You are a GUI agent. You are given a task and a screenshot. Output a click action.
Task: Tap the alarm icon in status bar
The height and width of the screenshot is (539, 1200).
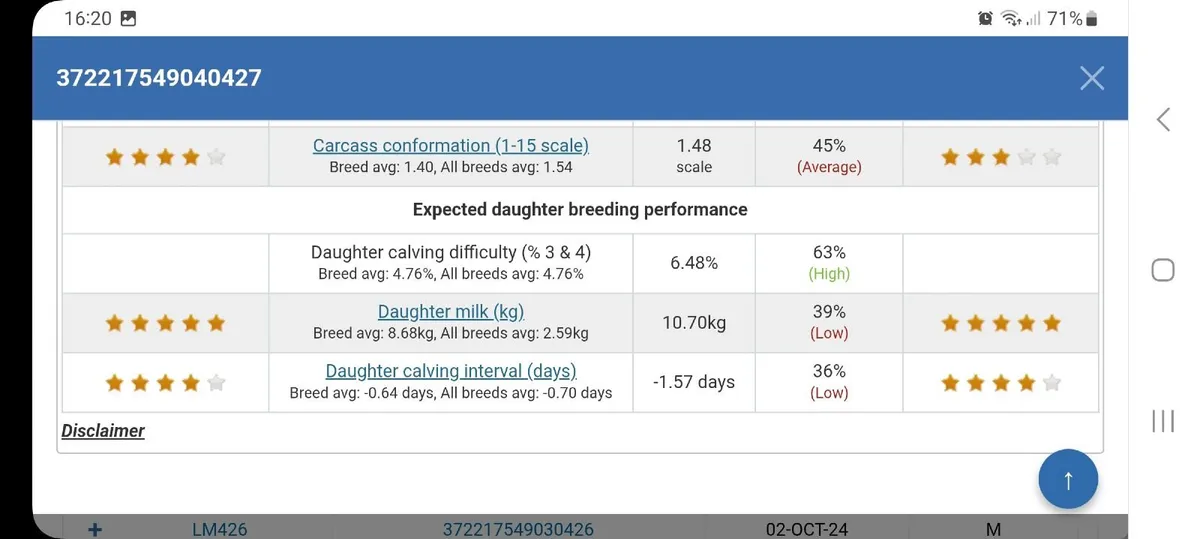tap(985, 19)
